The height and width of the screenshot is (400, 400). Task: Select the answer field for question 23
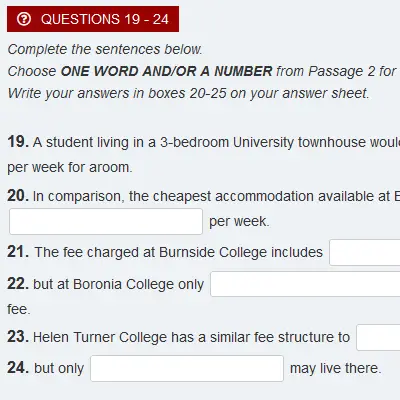pyautogui.click(x=378, y=337)
